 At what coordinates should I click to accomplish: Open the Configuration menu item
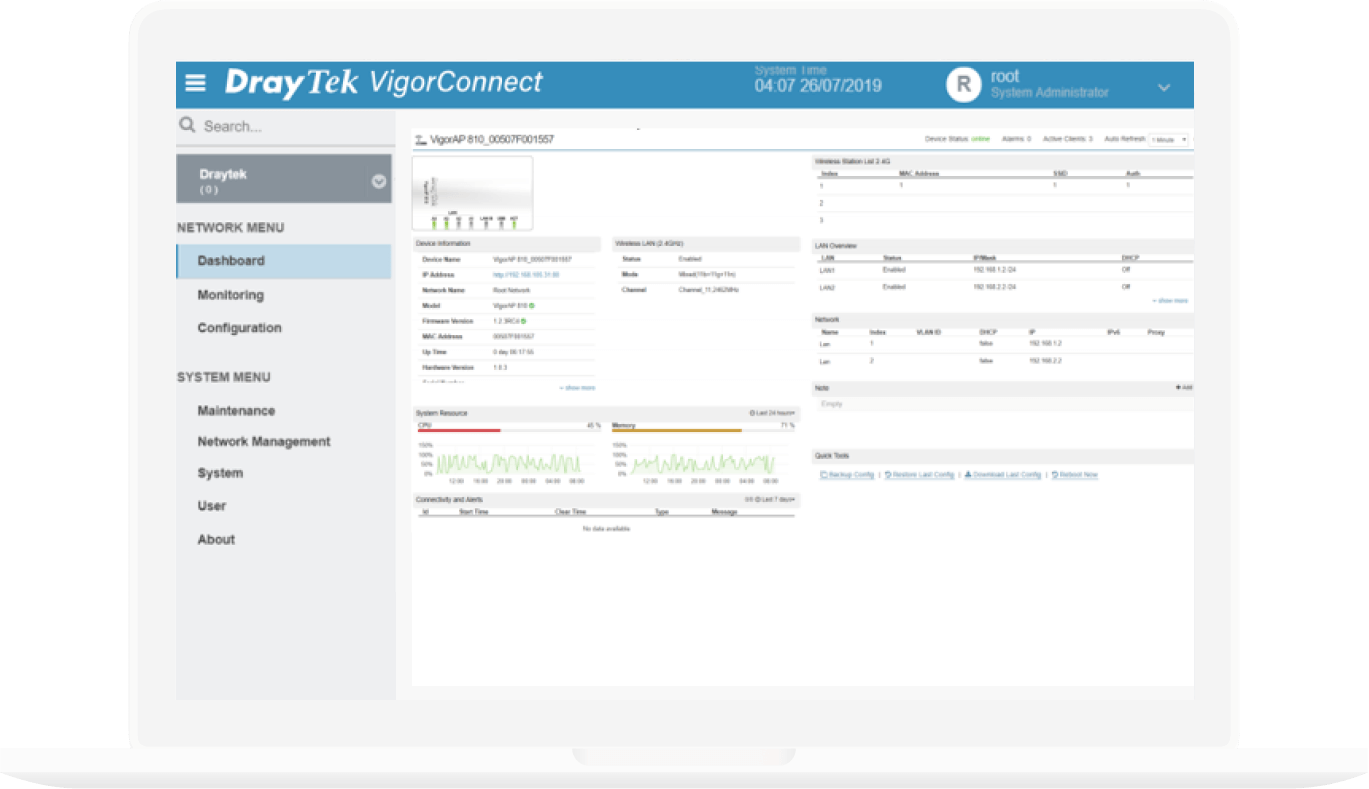point(240,328)
